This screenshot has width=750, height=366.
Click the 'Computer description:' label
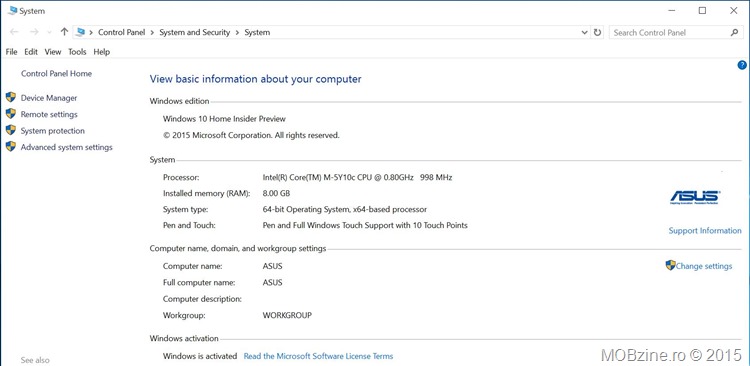click(202, 299)
